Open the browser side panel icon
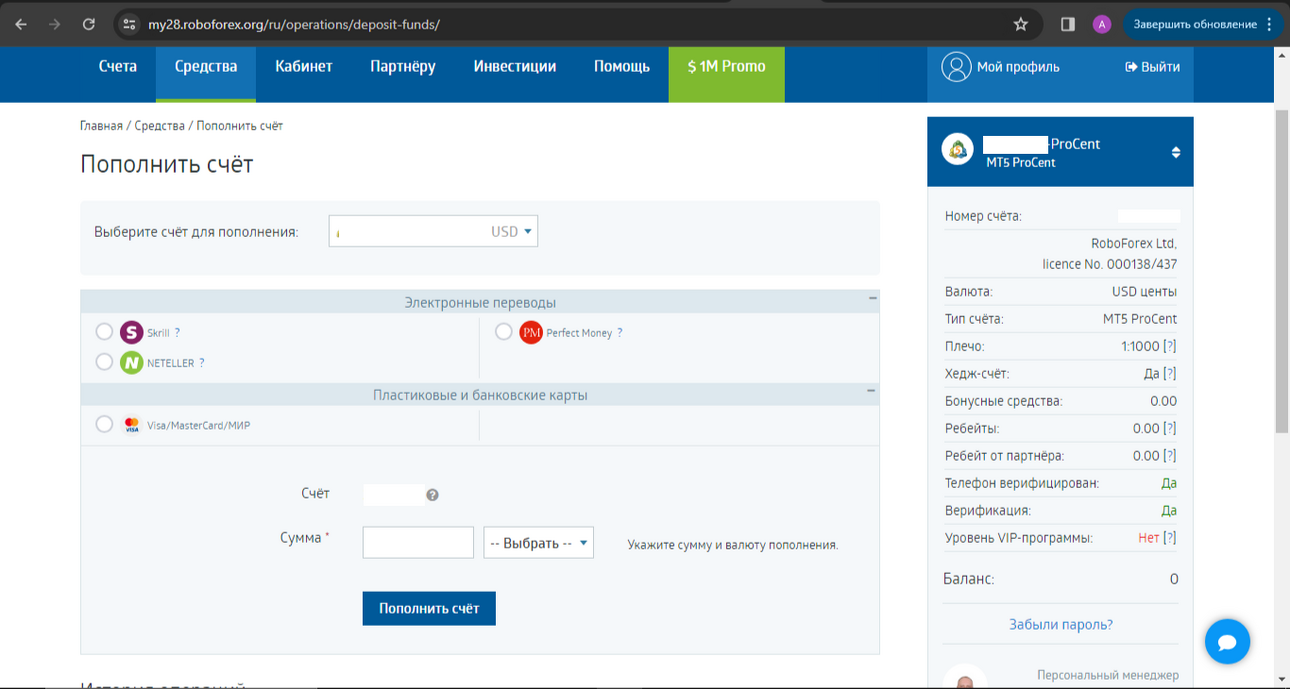The height and width of the screenshot is (689, 1290). [1068, 24]
